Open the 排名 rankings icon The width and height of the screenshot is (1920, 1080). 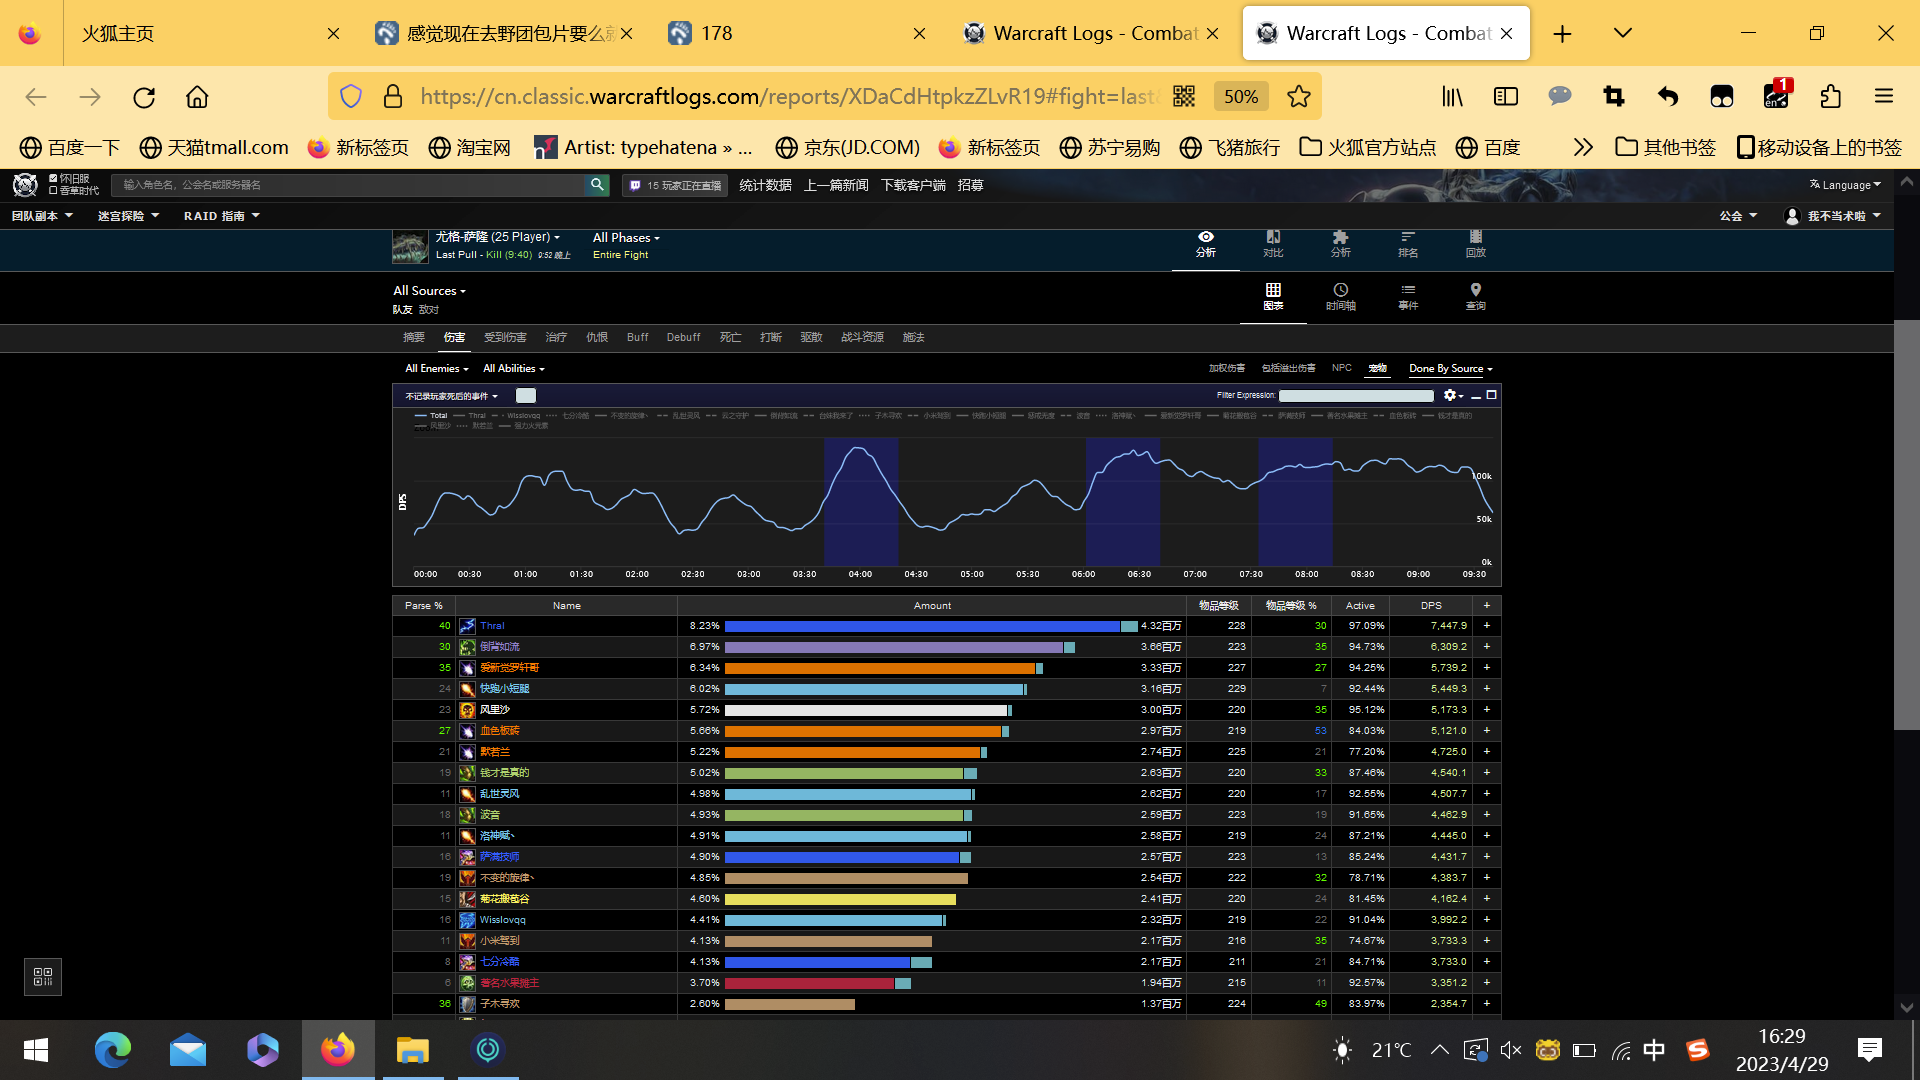click(x=1408, y=243)
